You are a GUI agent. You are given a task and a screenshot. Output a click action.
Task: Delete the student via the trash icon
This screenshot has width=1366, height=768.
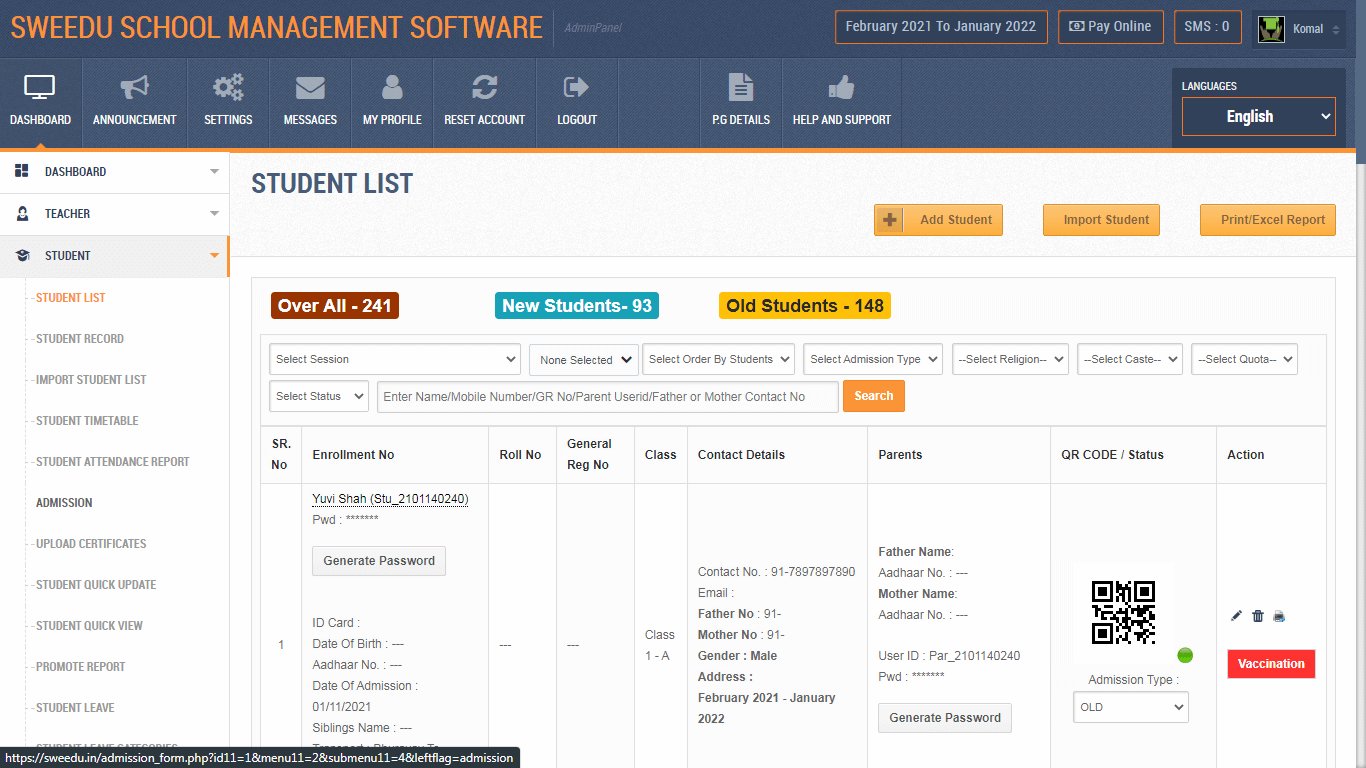point(1258,616)
